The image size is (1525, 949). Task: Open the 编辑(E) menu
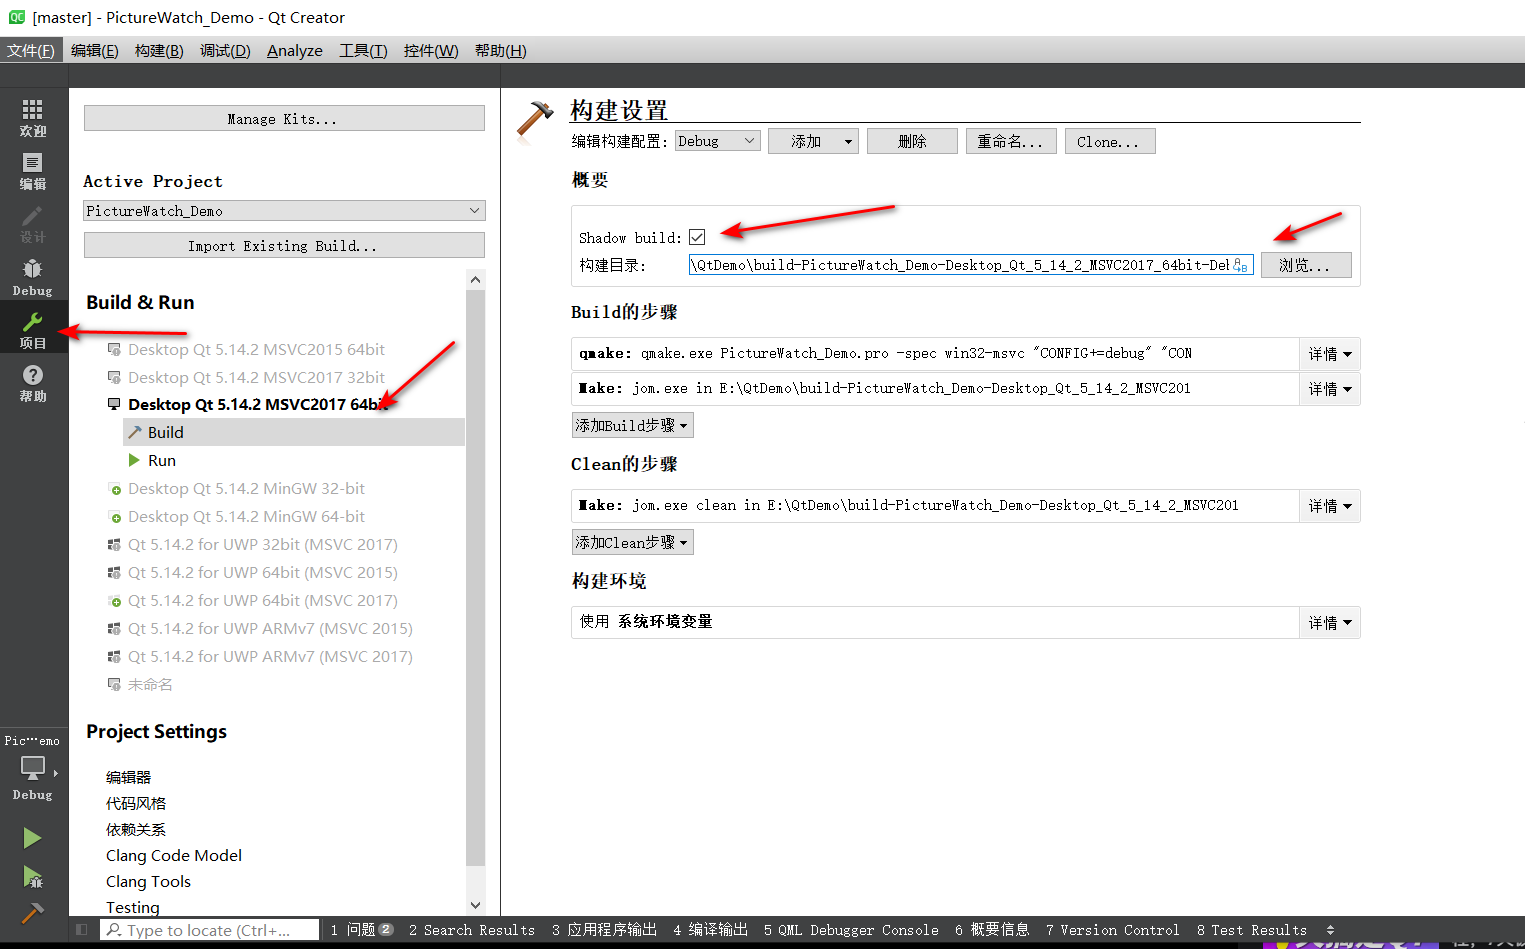[x=95, y=50]
